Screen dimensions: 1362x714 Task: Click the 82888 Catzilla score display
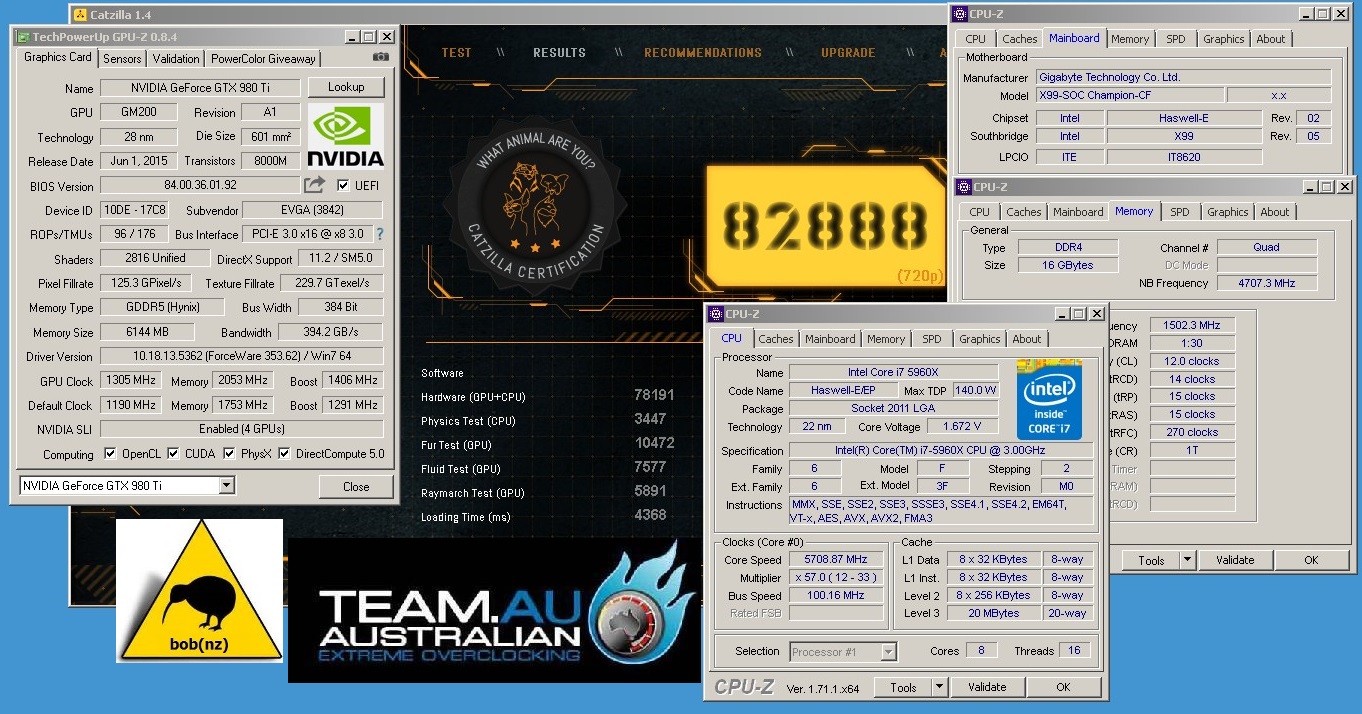pyautogui.click(x=826, y=226)
